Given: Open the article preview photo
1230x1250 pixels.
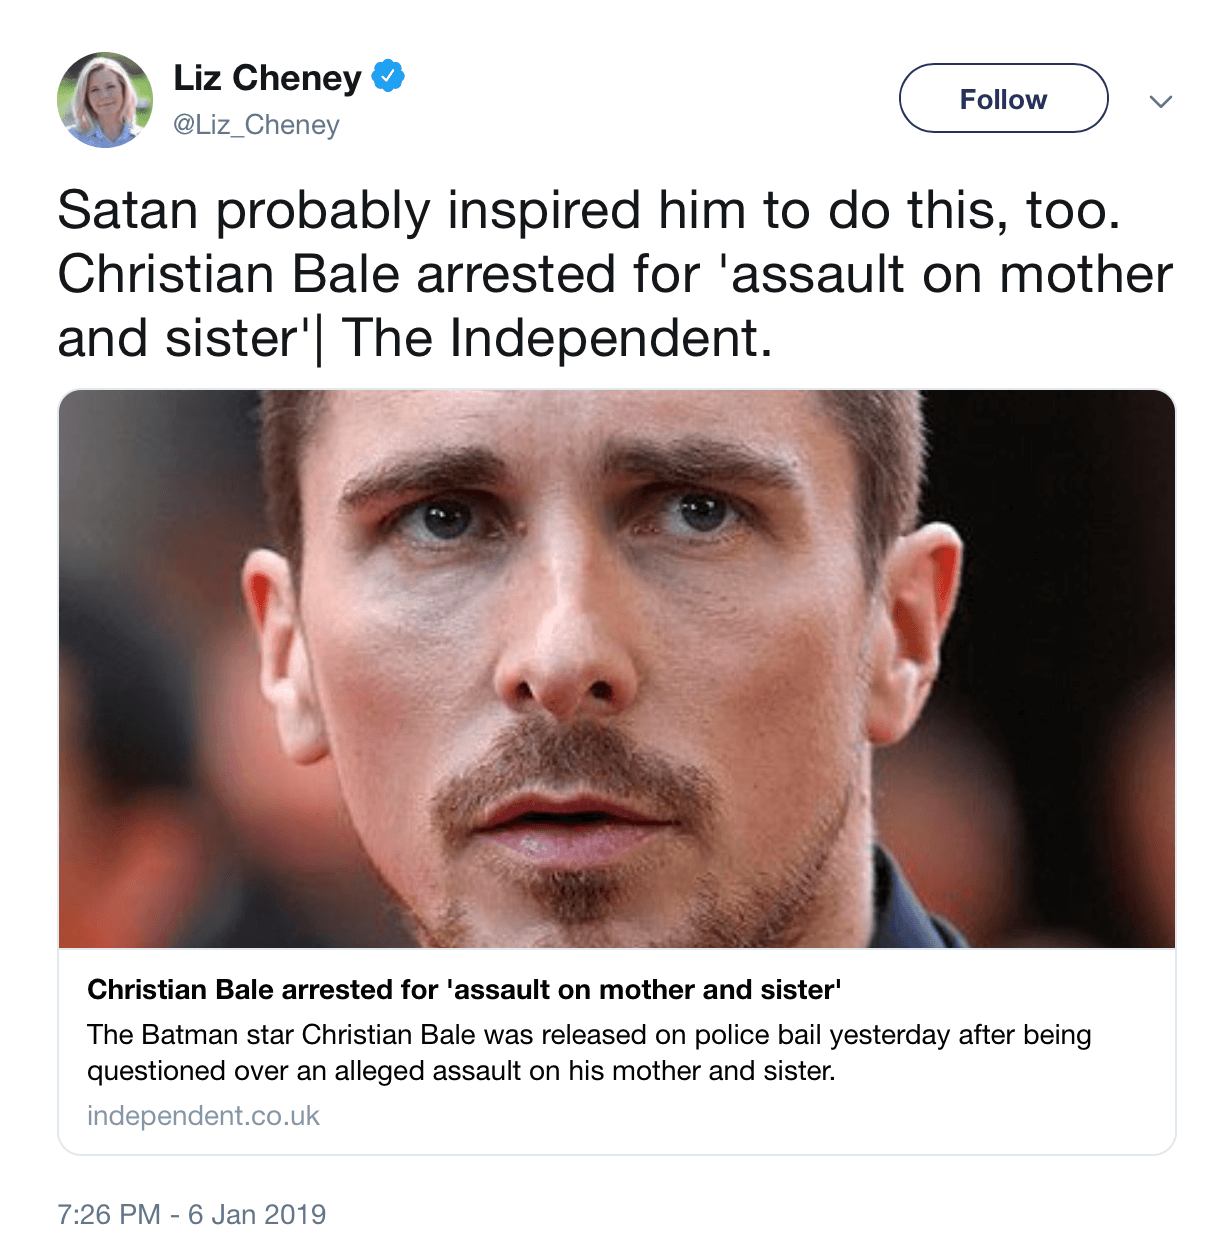Looking at the screenshot, I should (616, 668).
